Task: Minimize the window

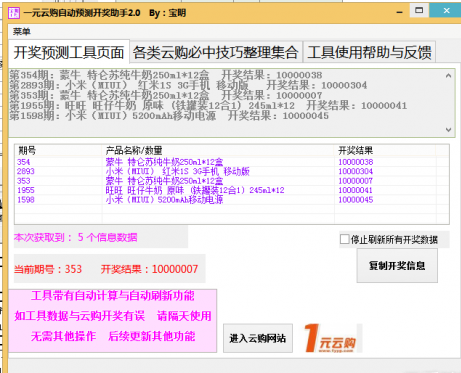Action: (399, 12)
